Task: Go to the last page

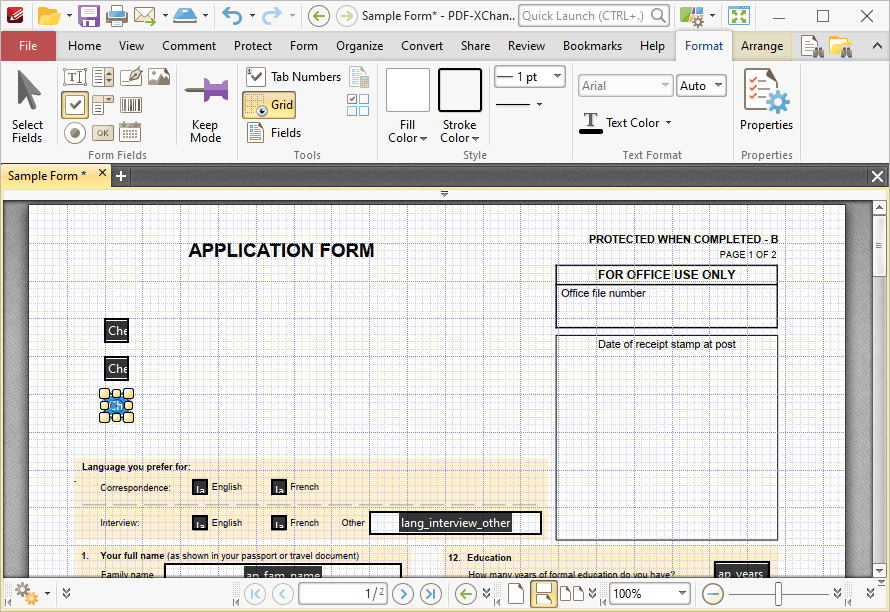Action: [431, 594]
